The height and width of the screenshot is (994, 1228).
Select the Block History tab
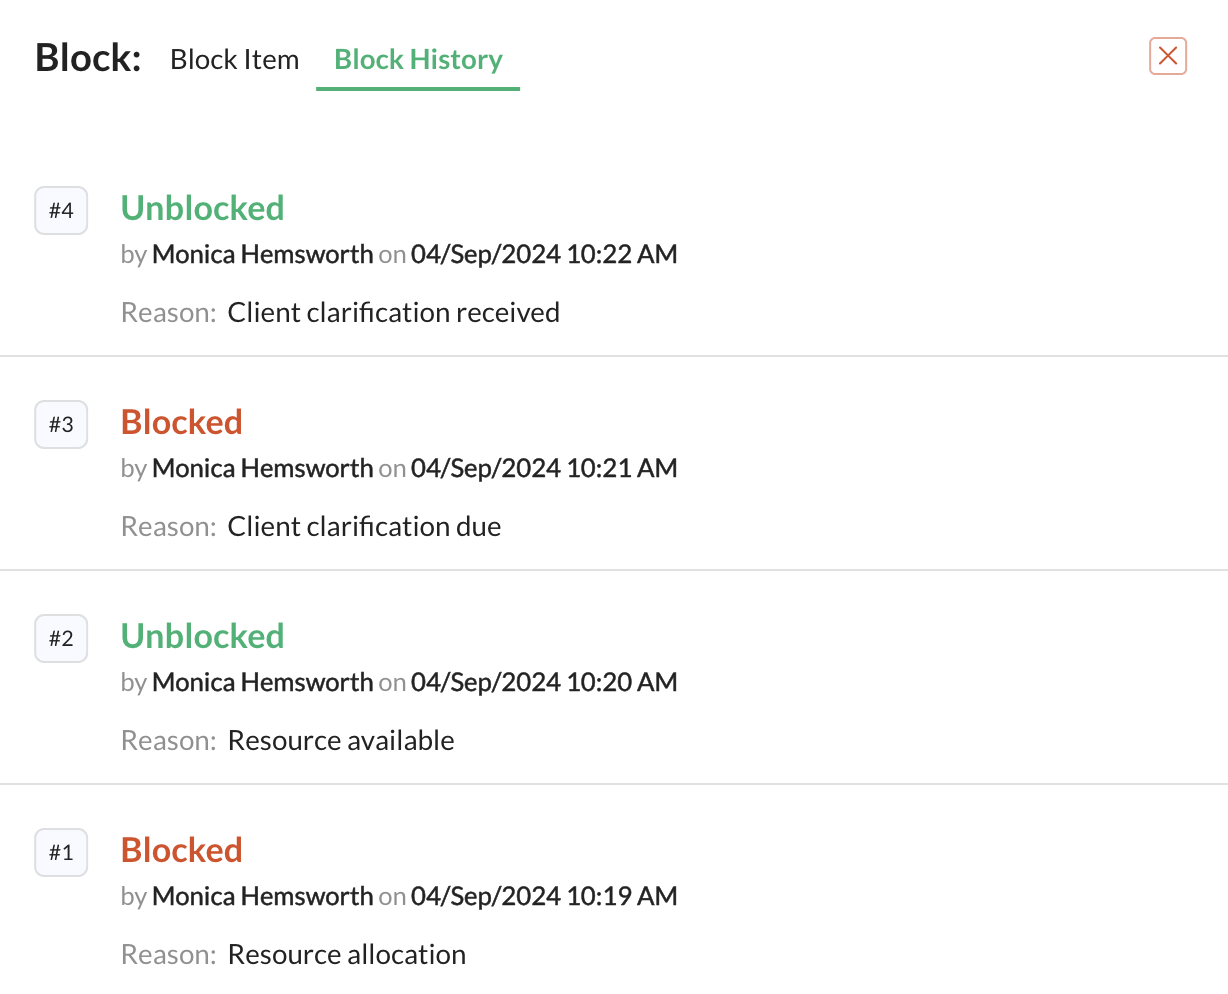coord(418,60)
